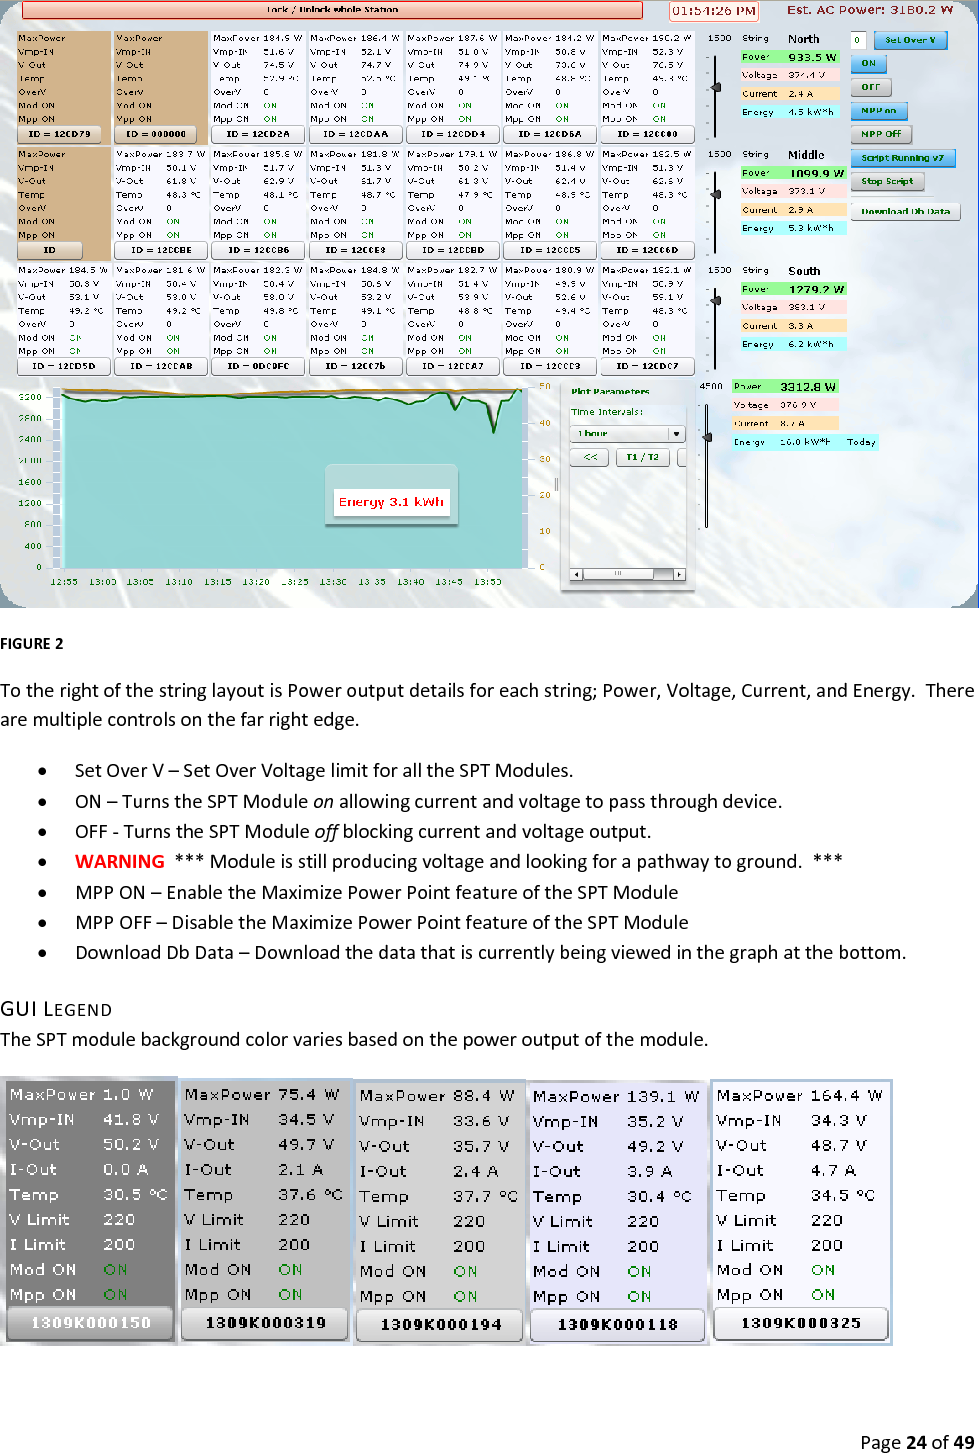Screen dimensions: 979x1453
Task: Select module button ID = 12CCE8
Action: (355, 250)
